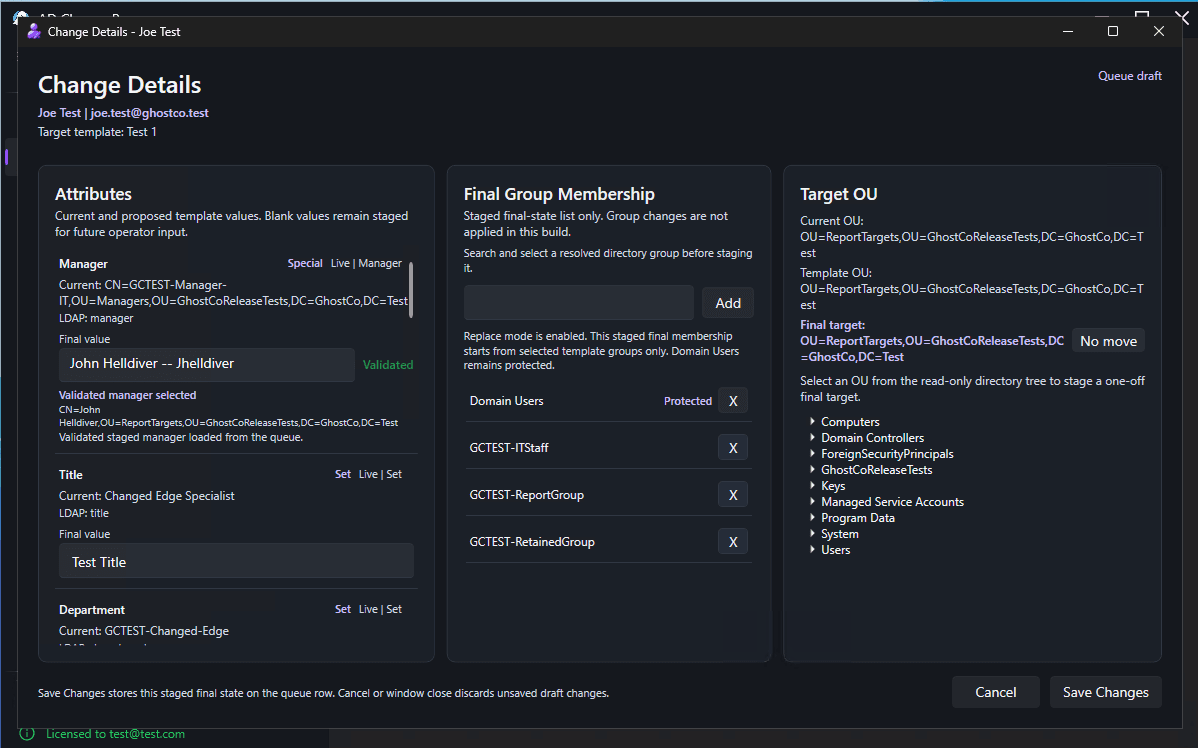Click the Validated manager selected text
1198x748 pixels.
pos(128,395)
